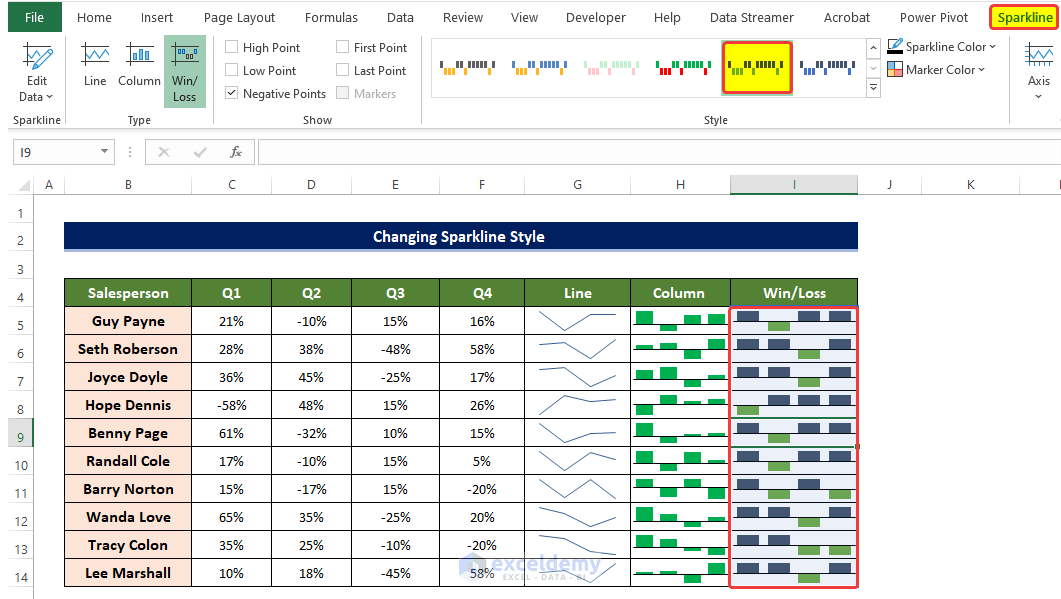Open the Name Box dropdown arrow
Viewport: 1061px width, 599px height.
[104, 152]
